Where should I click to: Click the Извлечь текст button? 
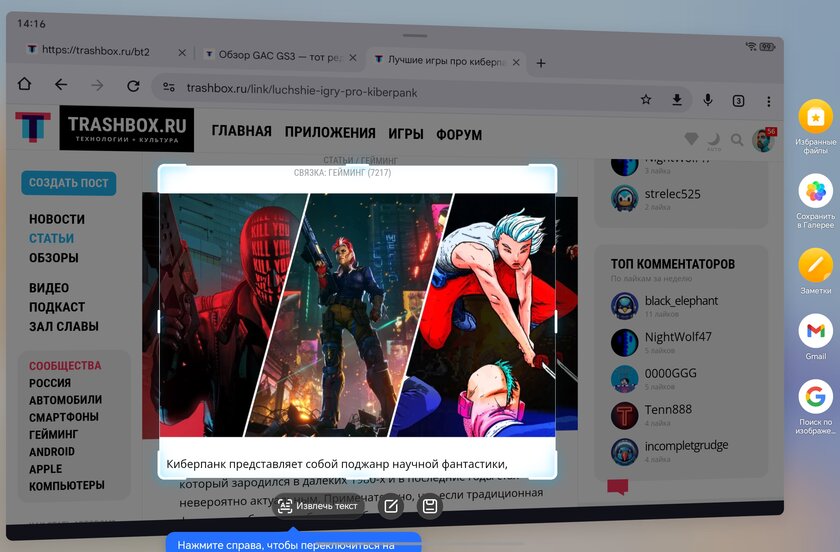(x=318, y=506)
